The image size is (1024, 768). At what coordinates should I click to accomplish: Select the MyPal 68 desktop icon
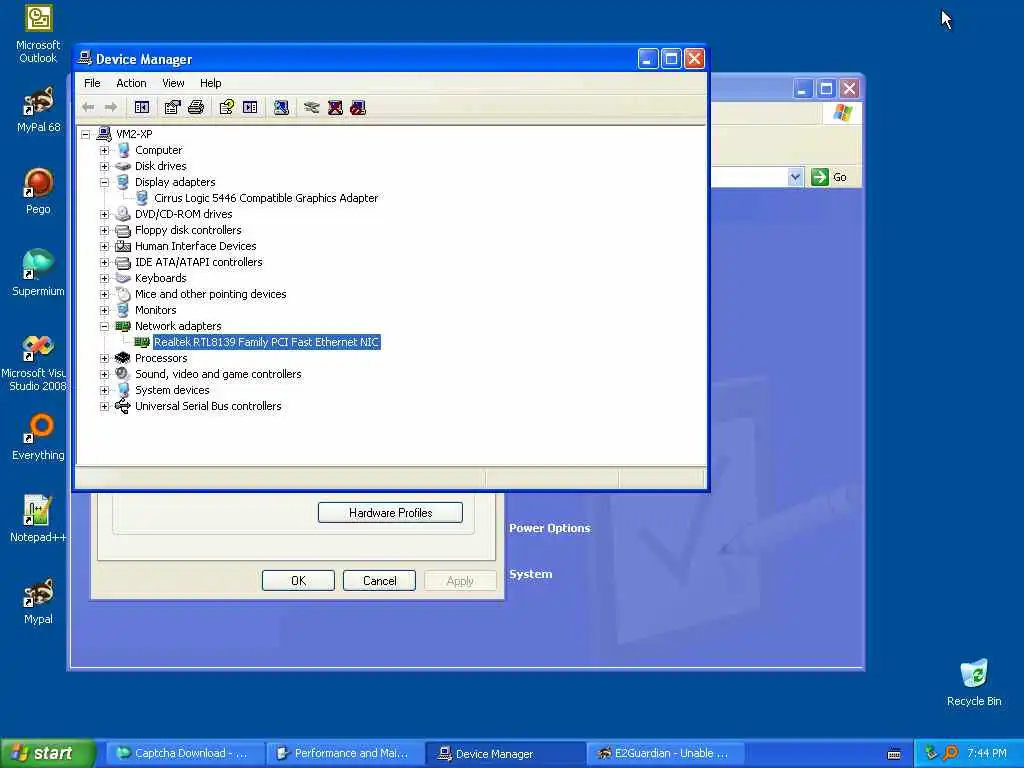(x=39, y=110)
